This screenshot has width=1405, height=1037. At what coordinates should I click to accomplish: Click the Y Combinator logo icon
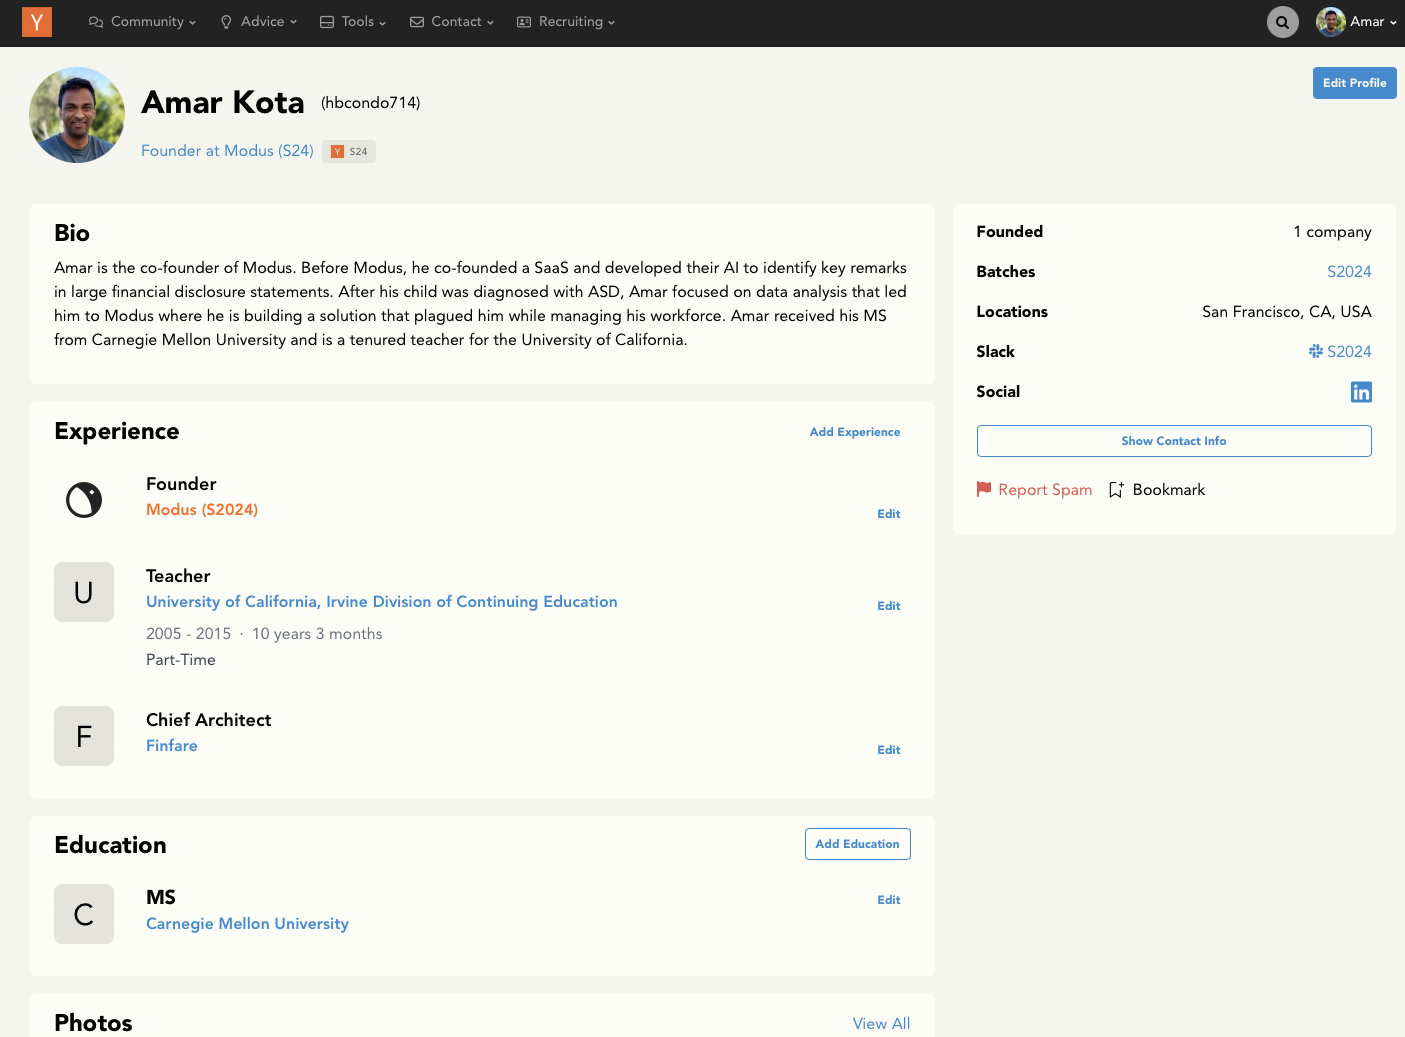coord(37,22)
